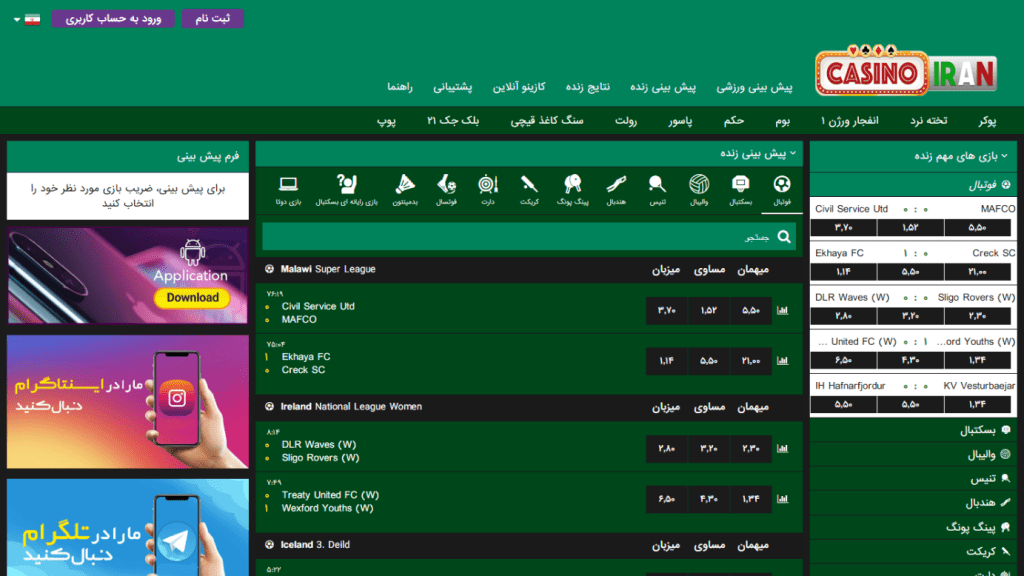Select away odds ۱,۳۴ for Wexford Youths in main list
This screenshot has width=1024, height=576.
pos(750,499)
